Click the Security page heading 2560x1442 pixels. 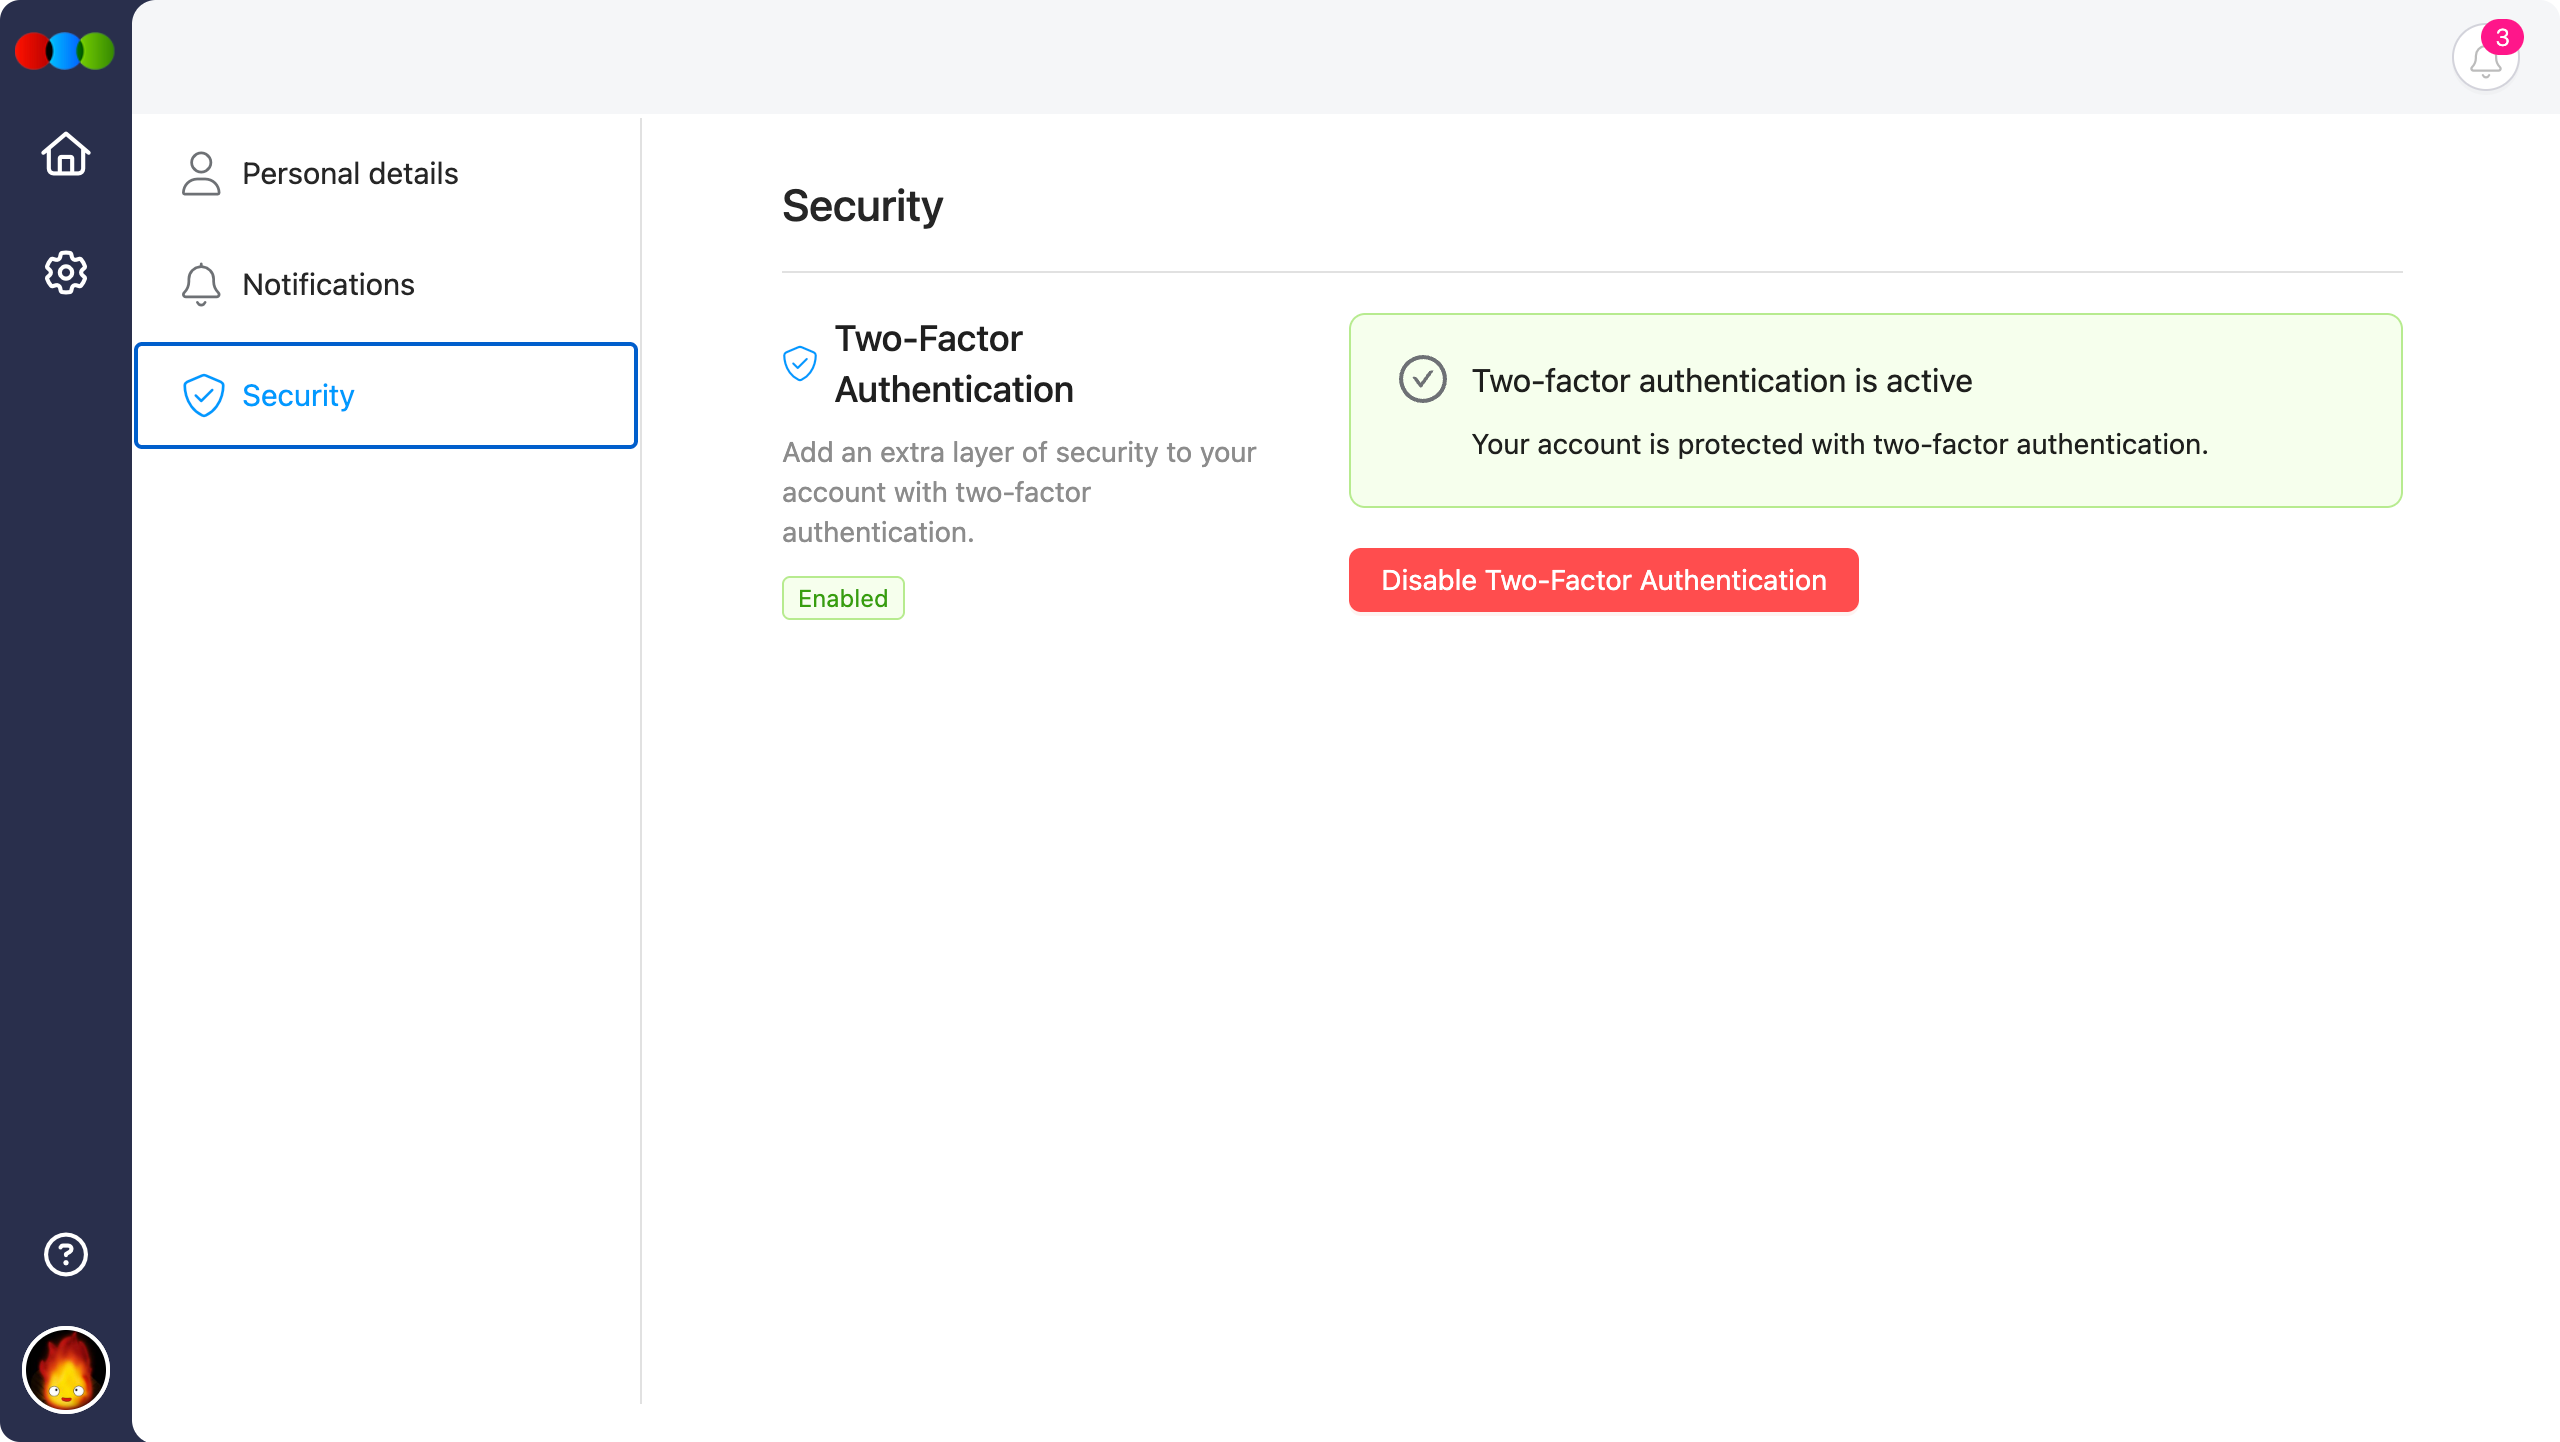coord(862,206)
